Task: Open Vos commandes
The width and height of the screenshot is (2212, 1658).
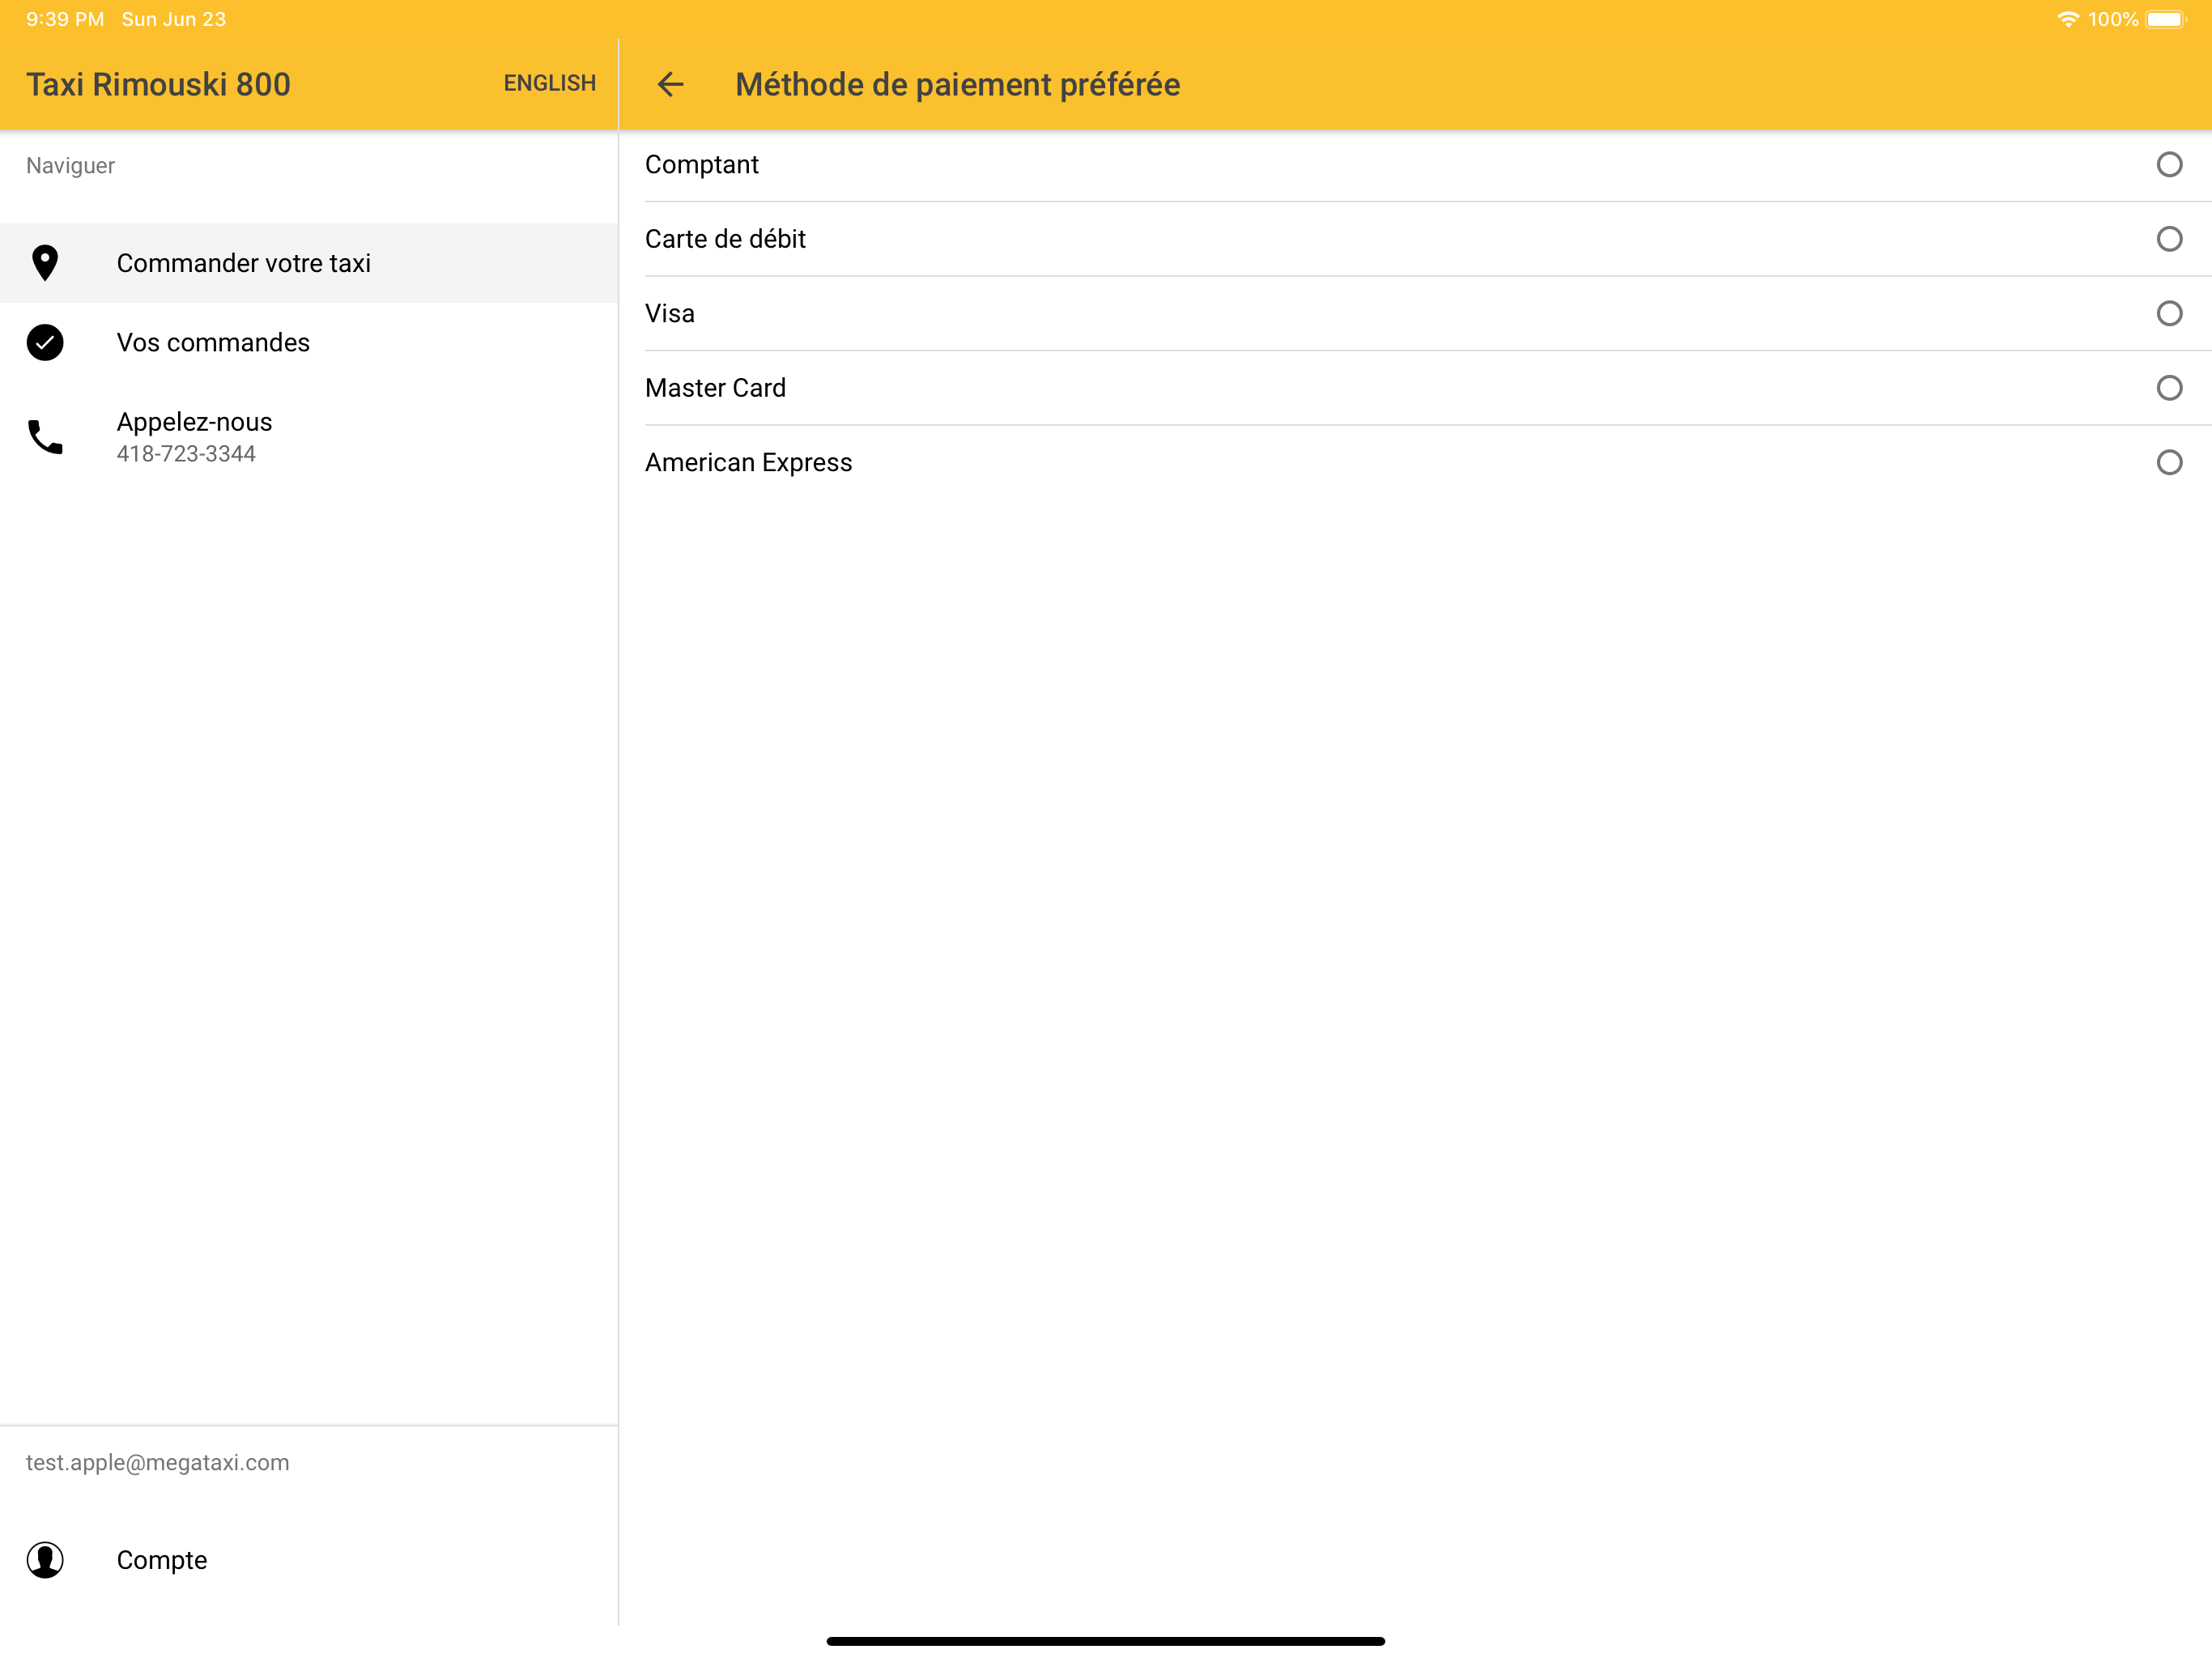Action: pyautogui.click(x=309, y=342)
